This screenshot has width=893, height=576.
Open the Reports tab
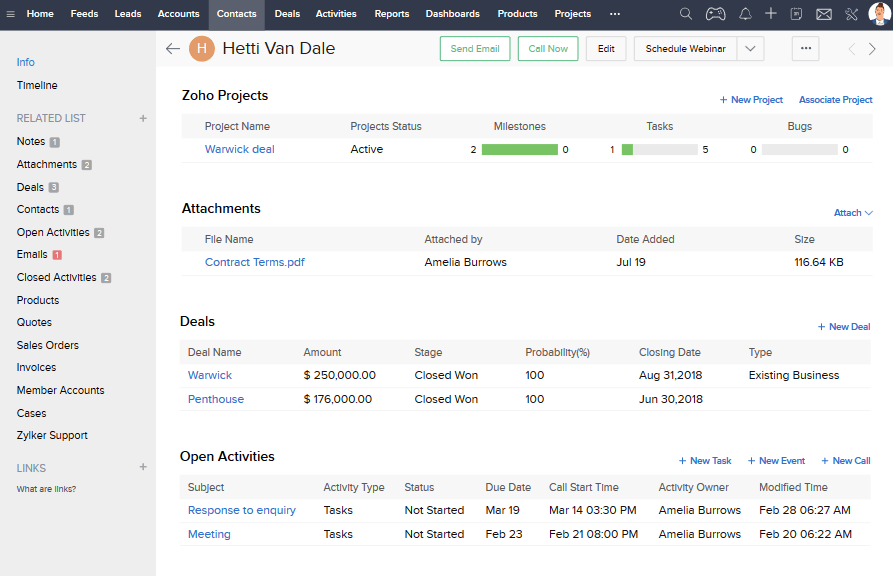(x=391, y=14)
